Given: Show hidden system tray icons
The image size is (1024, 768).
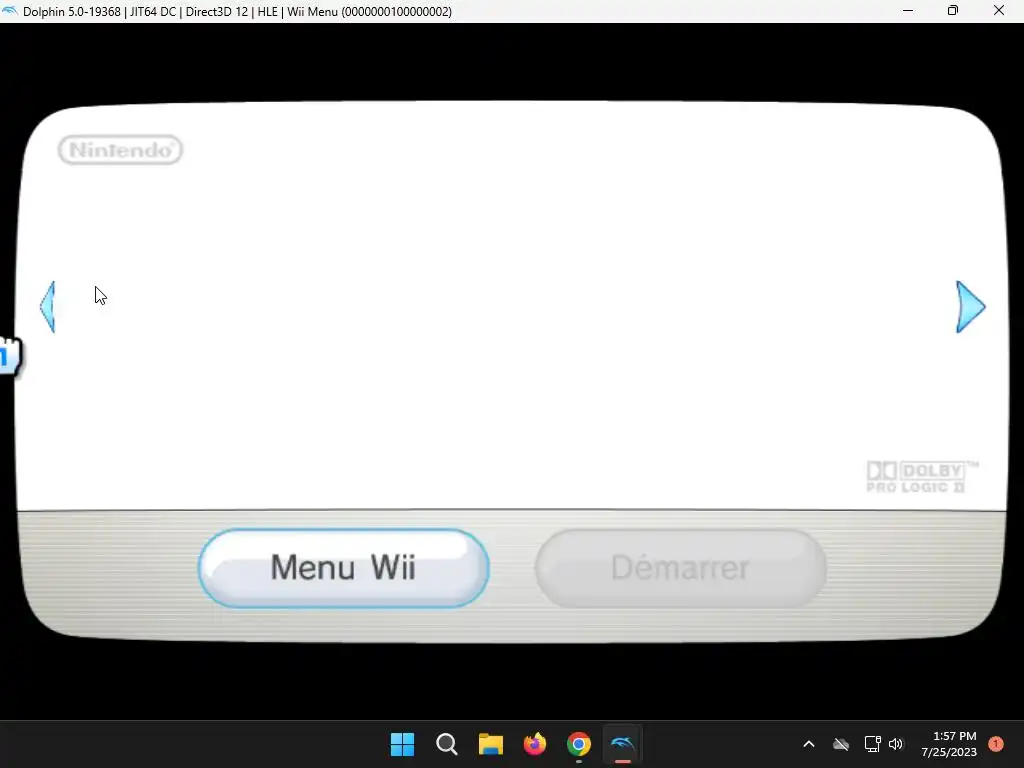Looking at the screenshot, I should 808,744.
